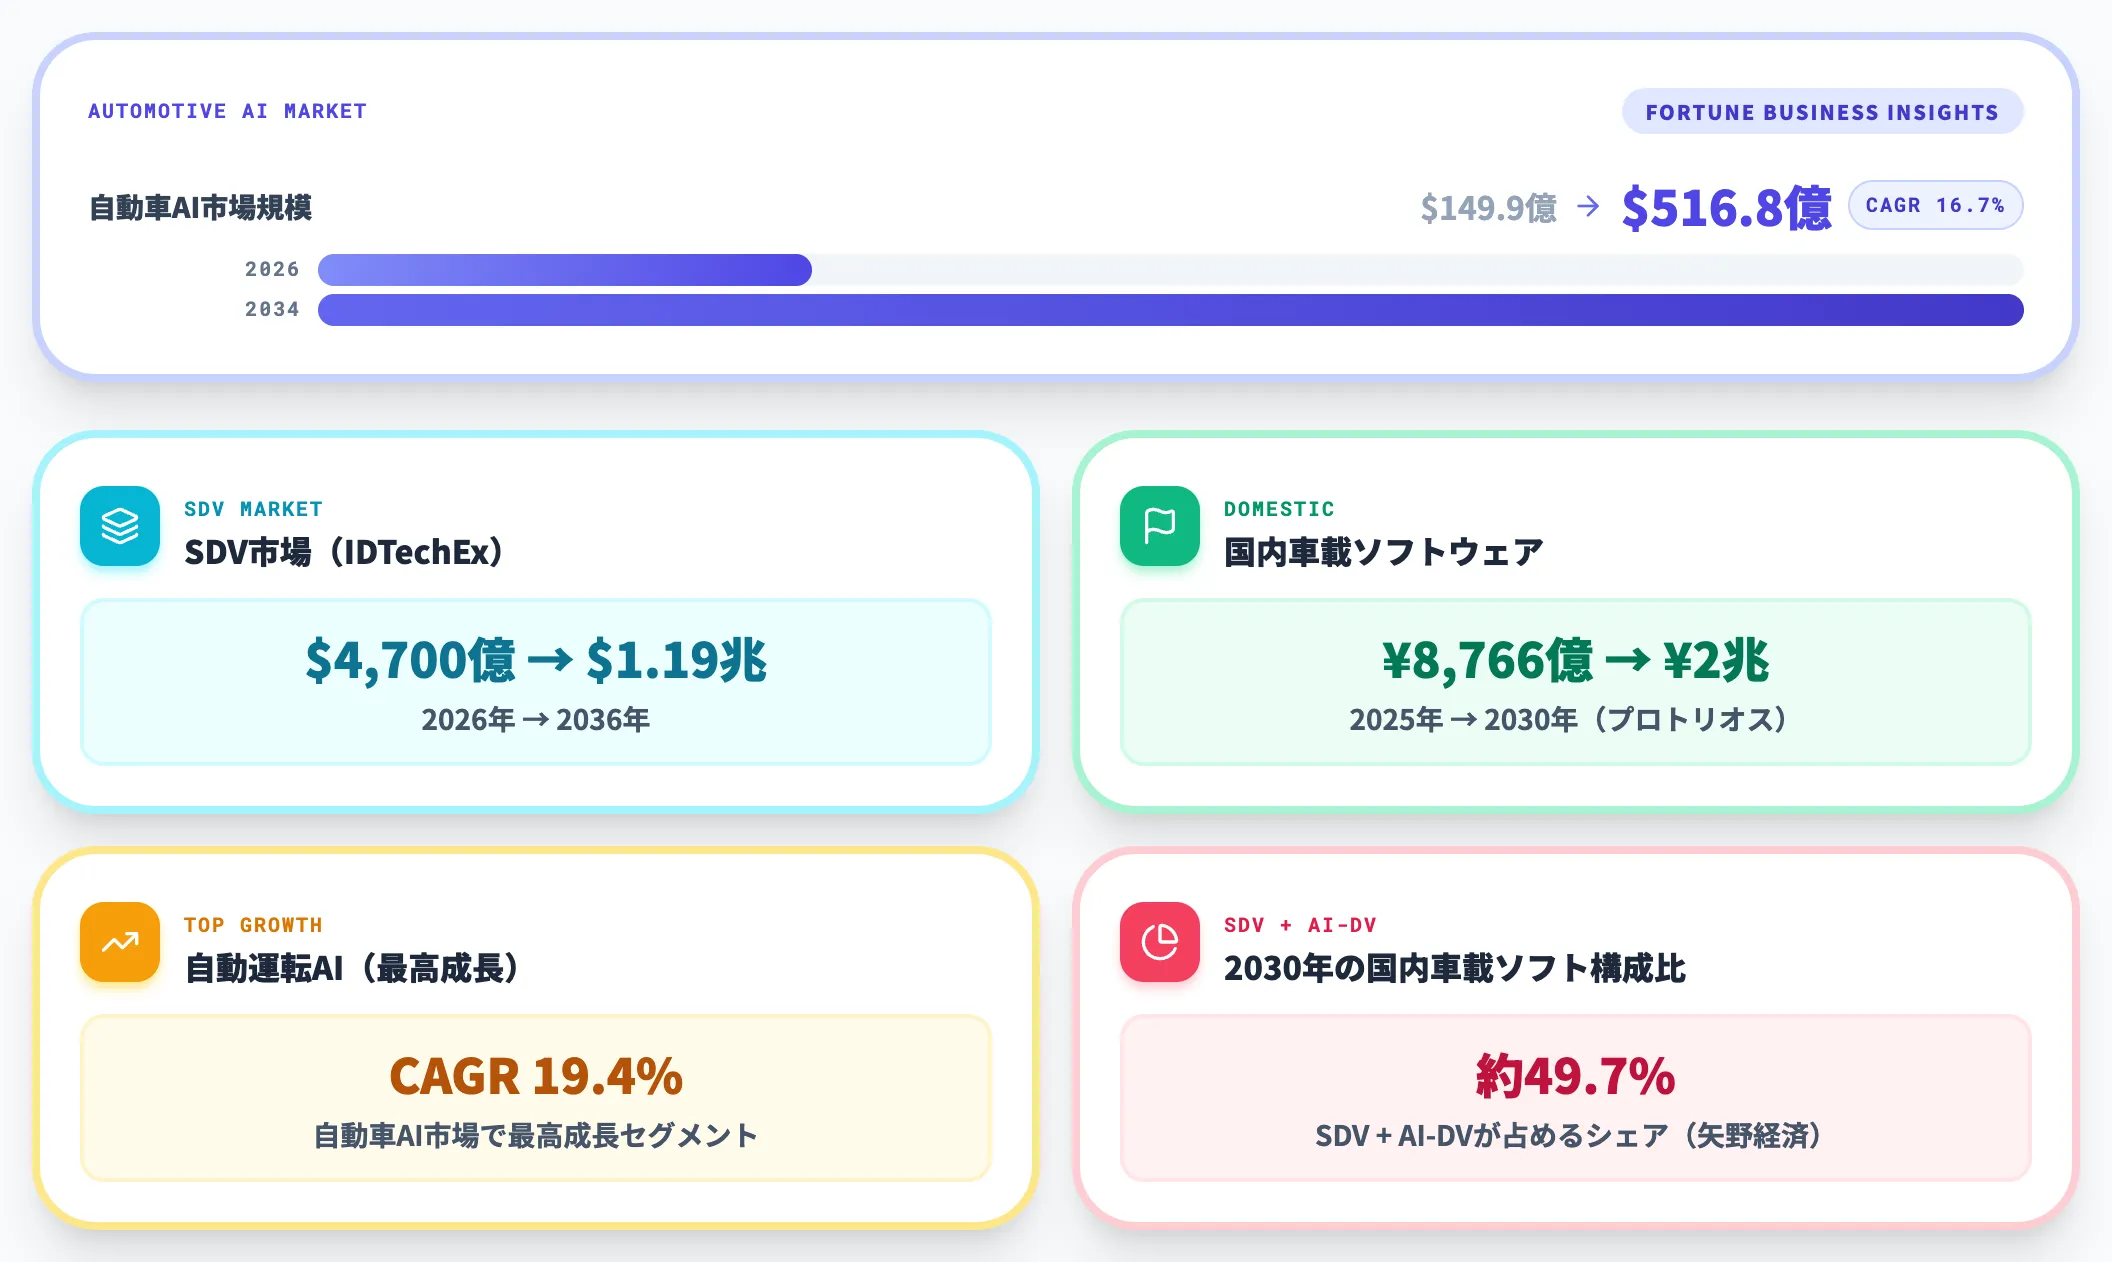Click the SDV市場（IDTechEx）title
The image size is (2112, 1262).
343,552
